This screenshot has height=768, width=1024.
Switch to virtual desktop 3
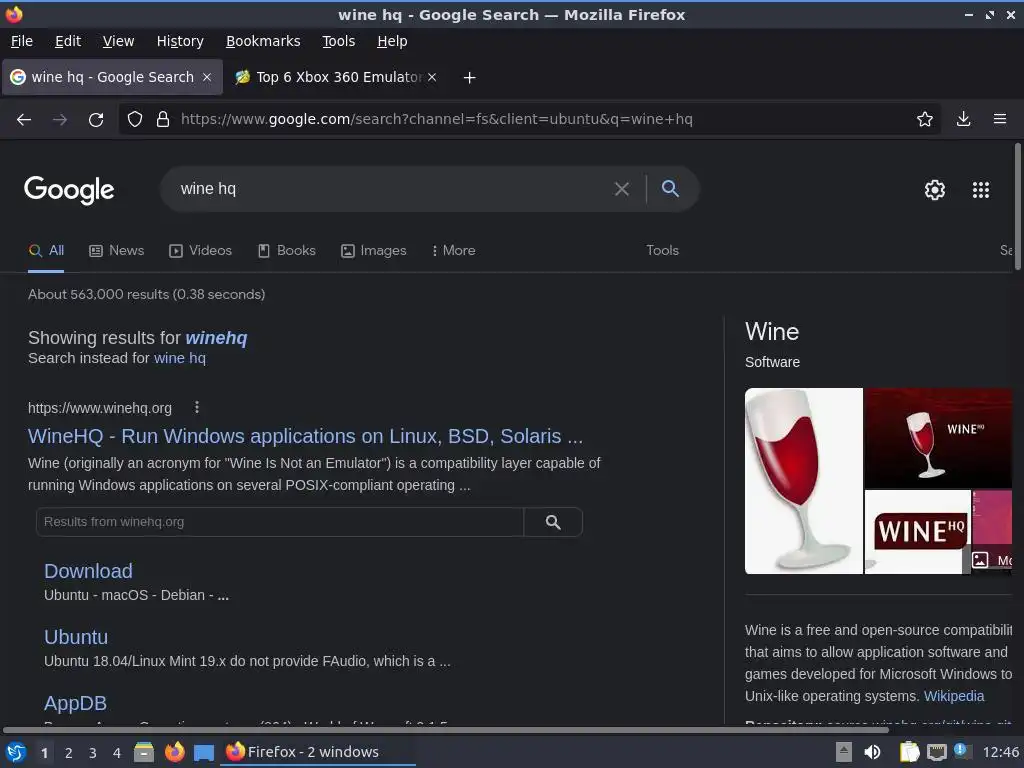point(93,753)
